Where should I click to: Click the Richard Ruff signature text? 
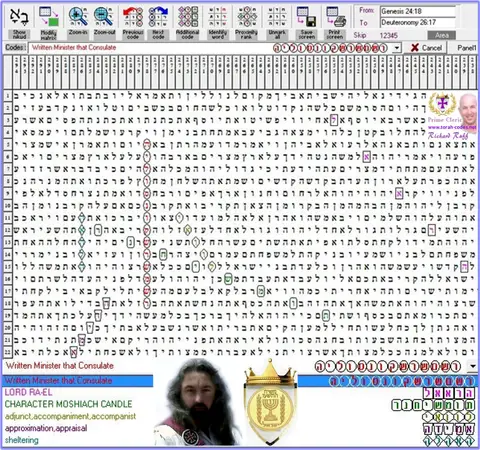[x=448, y=135]
